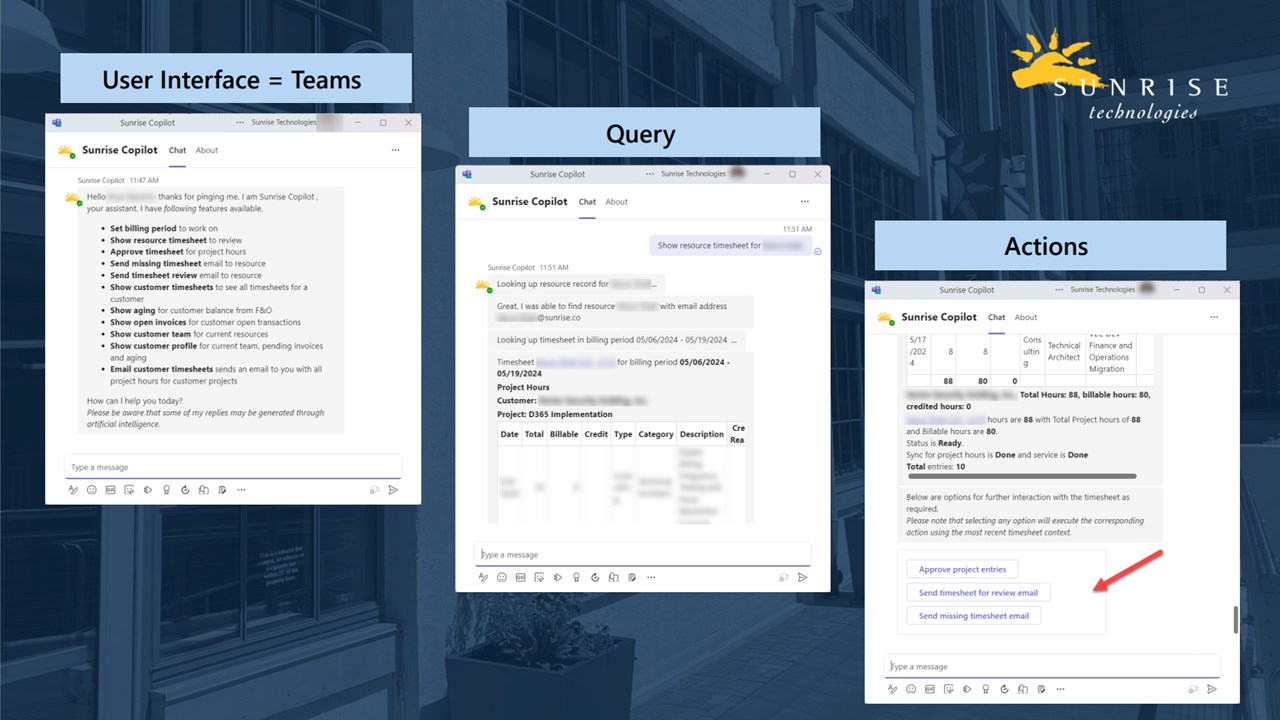Open sticker picker in Actions window
The height and width of the screenshot is (720, 1280).
point(949,689)
